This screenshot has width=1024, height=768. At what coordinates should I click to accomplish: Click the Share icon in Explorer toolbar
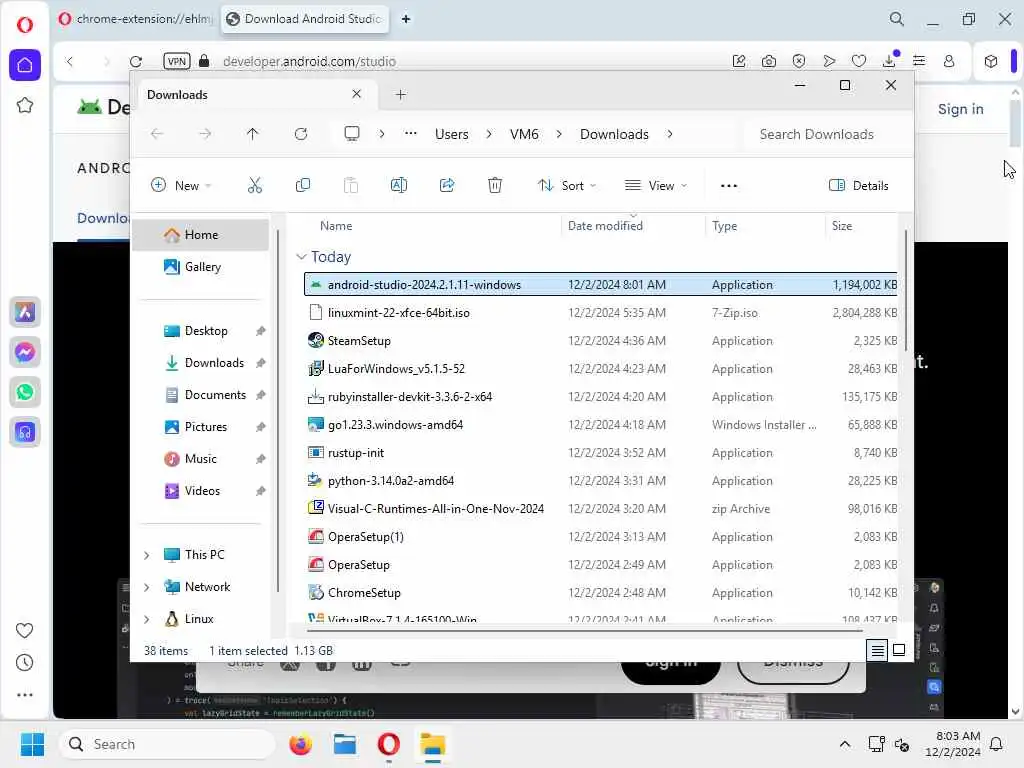[447, 185]
